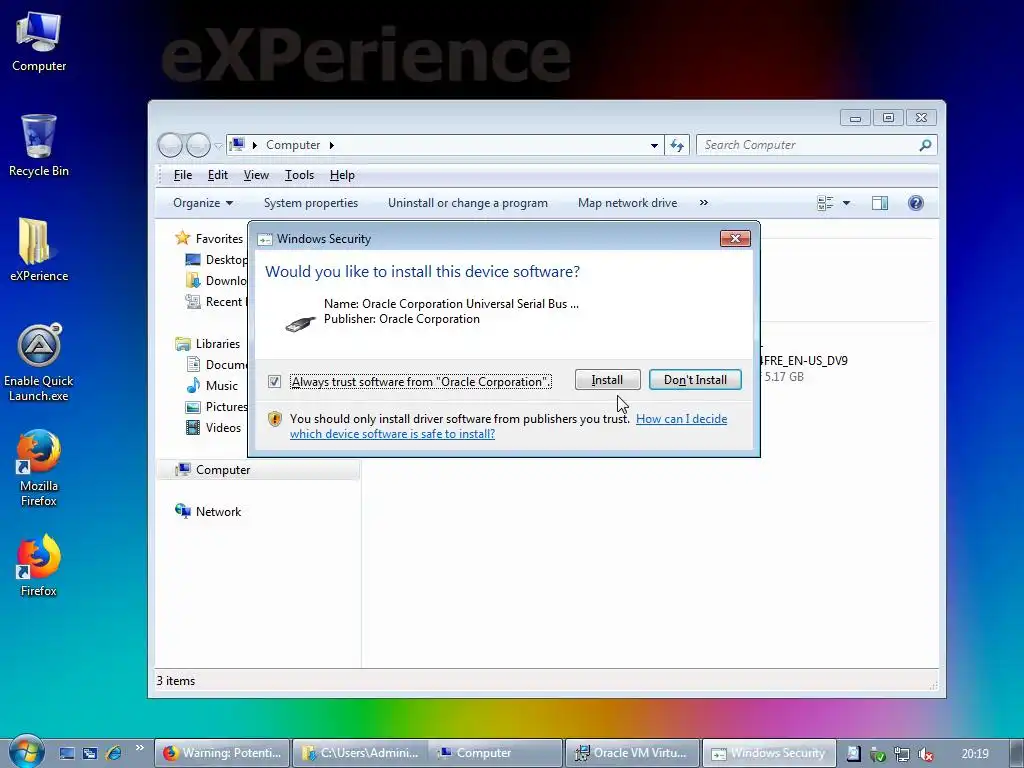Click Map network drive
Image resolution: width=1024 pixels, height=768 pixels.
pyautogui.click(x=628, y=203)
